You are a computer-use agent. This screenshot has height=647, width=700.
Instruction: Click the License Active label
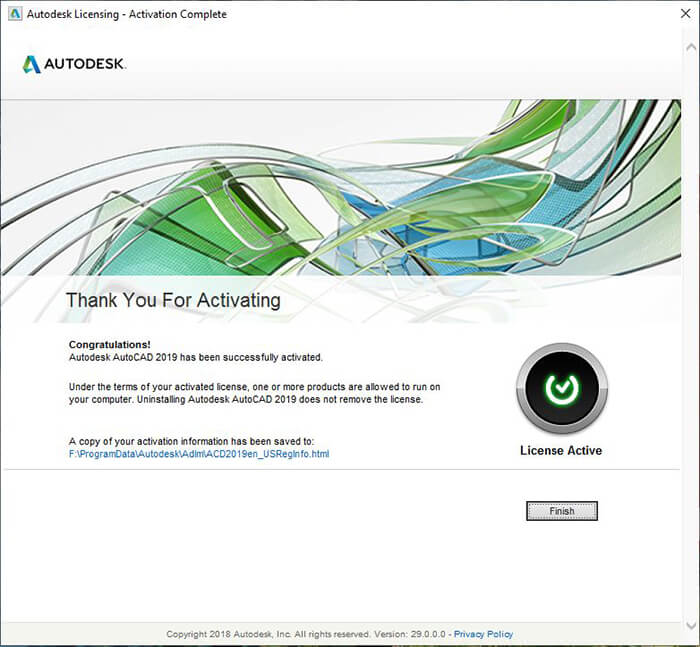point(561,451)
